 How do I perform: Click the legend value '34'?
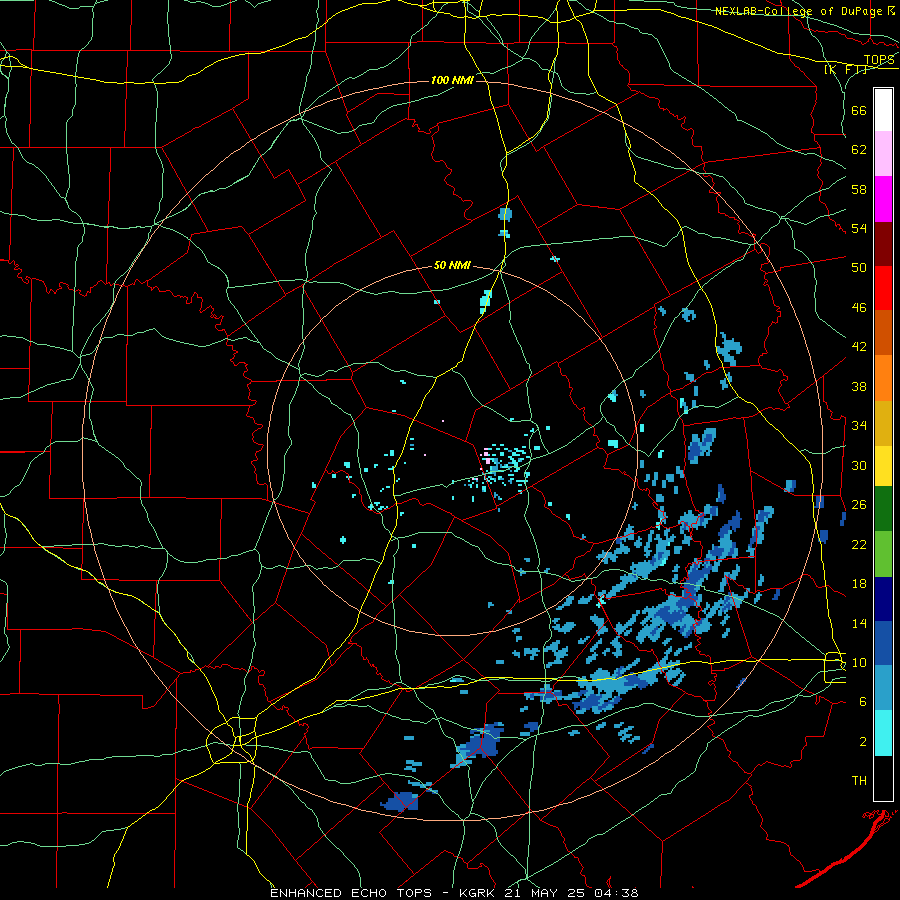click(x=859, y=426)
